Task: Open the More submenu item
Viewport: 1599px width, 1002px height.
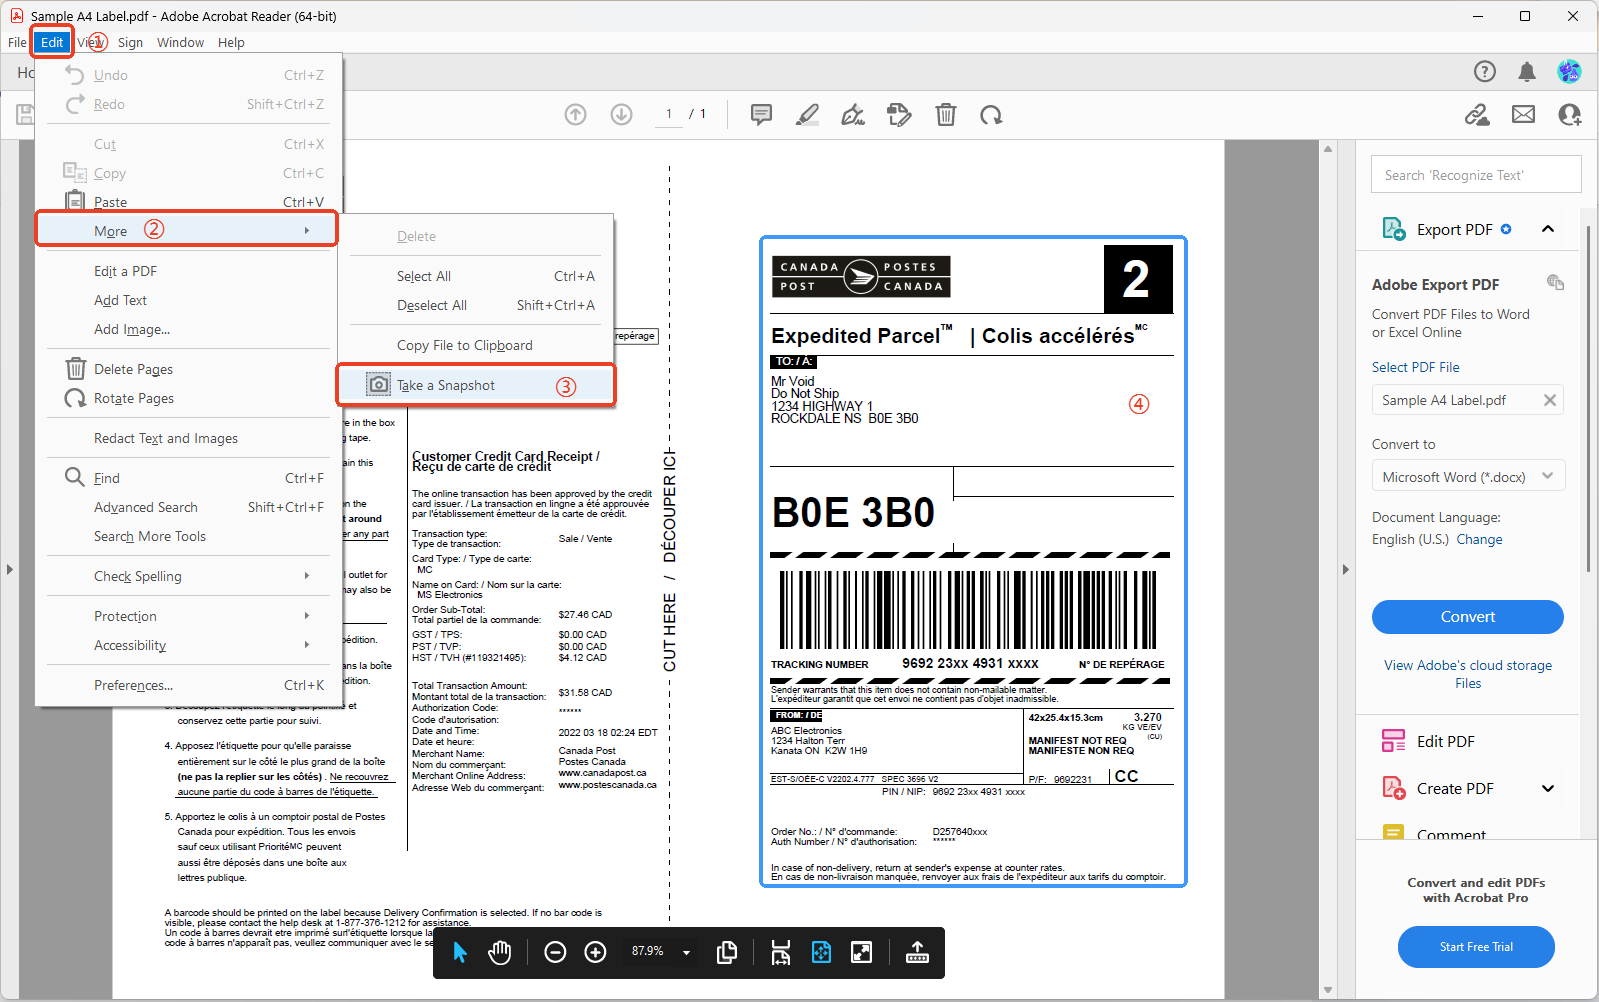Action: 187,230
